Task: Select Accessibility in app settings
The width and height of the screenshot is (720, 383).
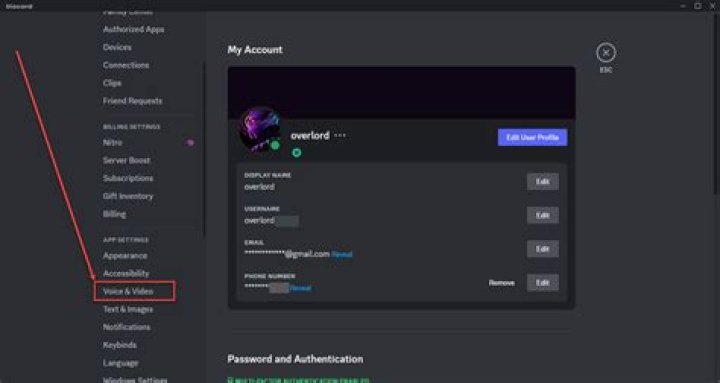Action: point(126,274)
